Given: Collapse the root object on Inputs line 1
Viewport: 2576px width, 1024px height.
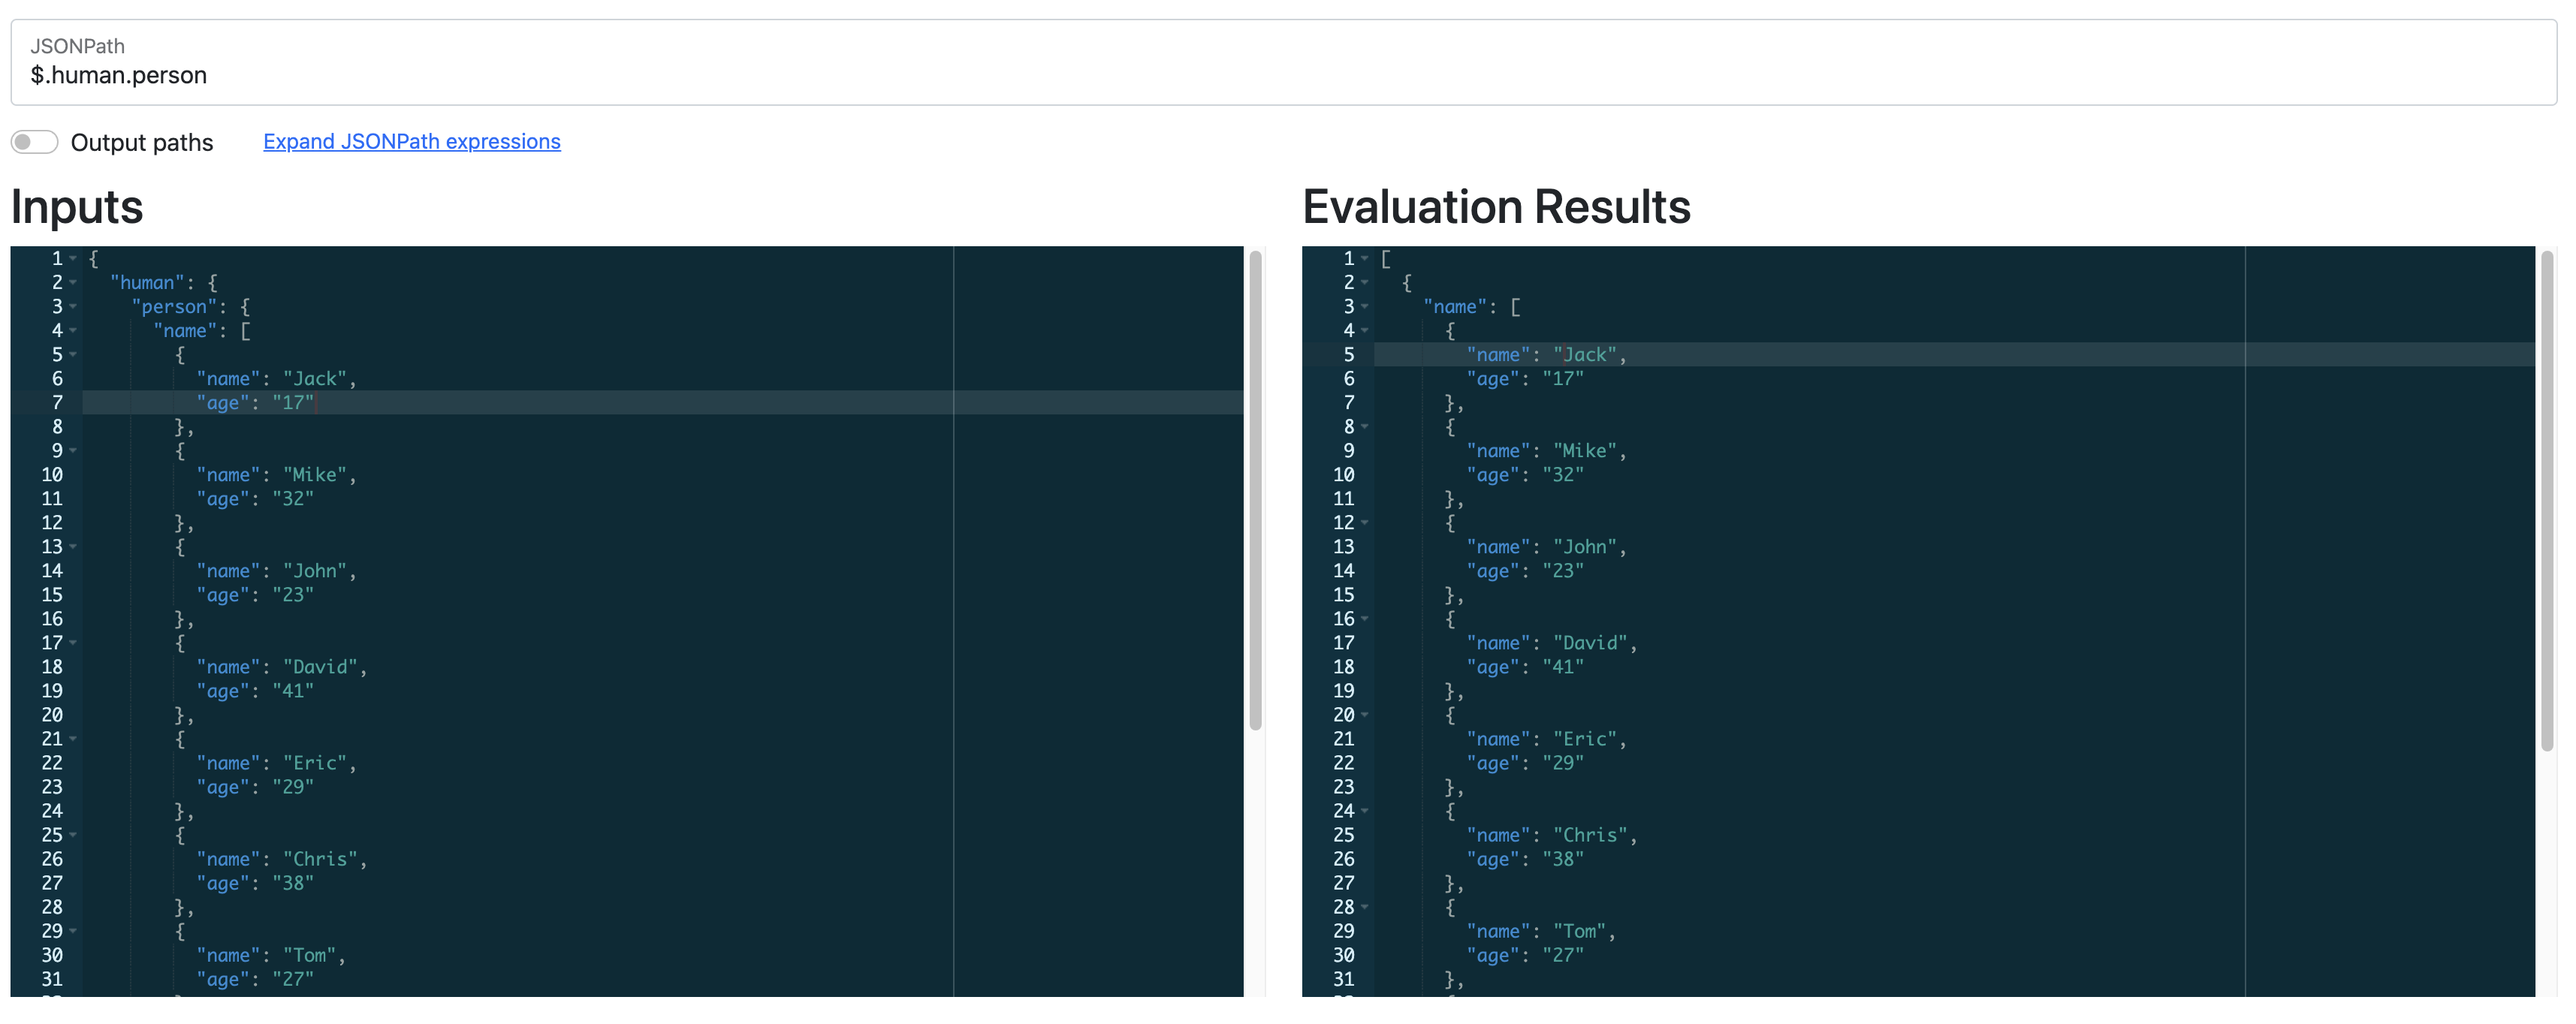Looking at the screenshot, I should coord(73,259).
